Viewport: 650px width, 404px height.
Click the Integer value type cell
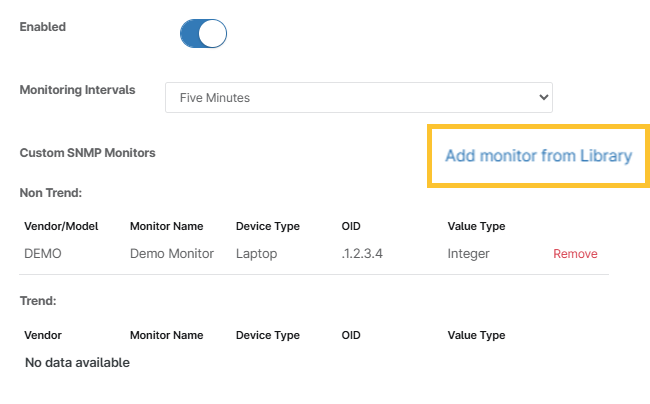(468, 254)
